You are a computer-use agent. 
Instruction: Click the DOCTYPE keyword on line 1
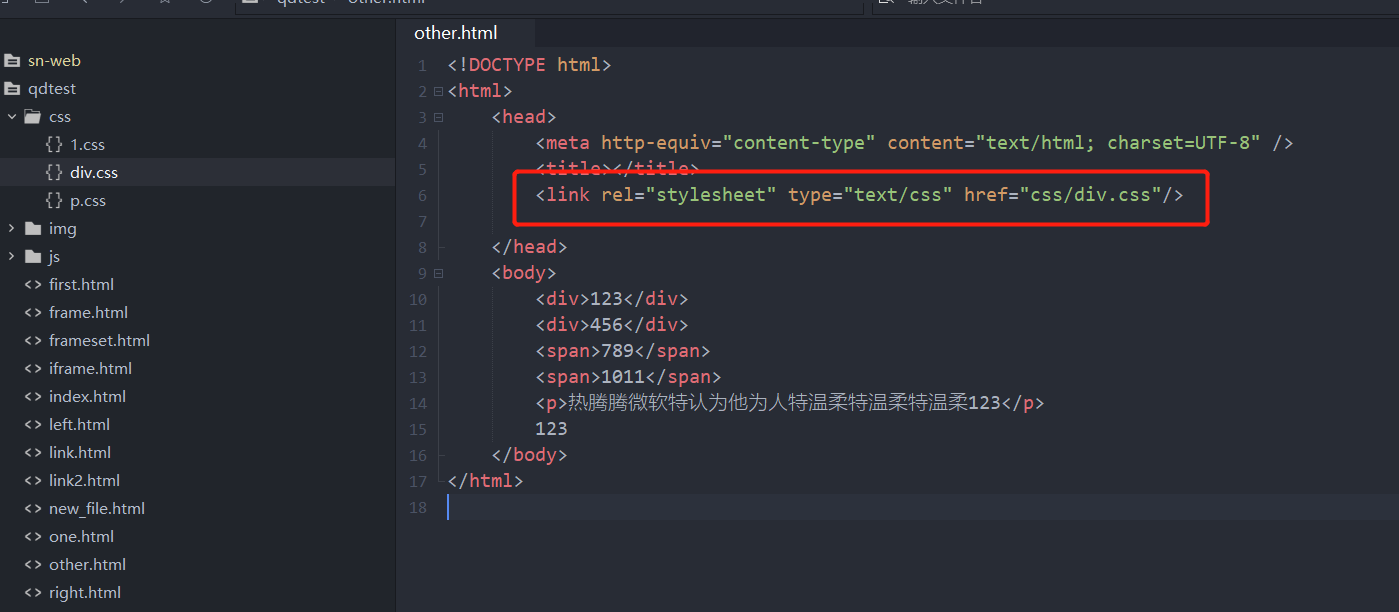coord(507,65)
